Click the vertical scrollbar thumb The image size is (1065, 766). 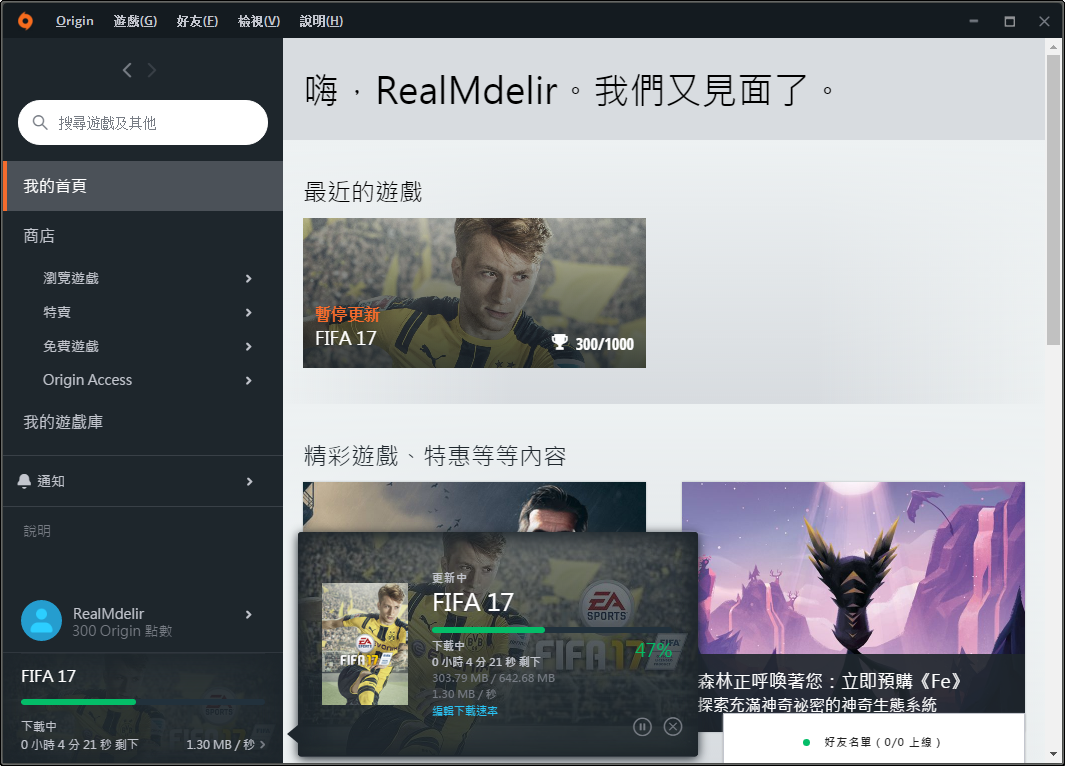pyautogui.click(x=1053, y=200)
